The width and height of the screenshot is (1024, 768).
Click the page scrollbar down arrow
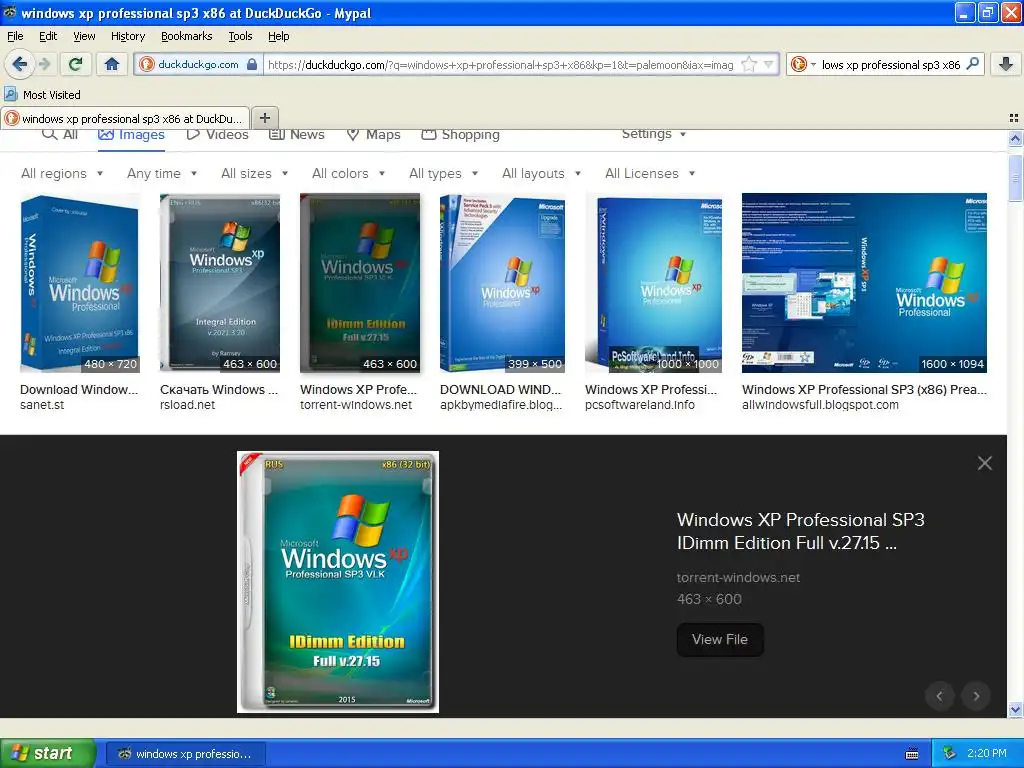click(x=1015, y=710)
